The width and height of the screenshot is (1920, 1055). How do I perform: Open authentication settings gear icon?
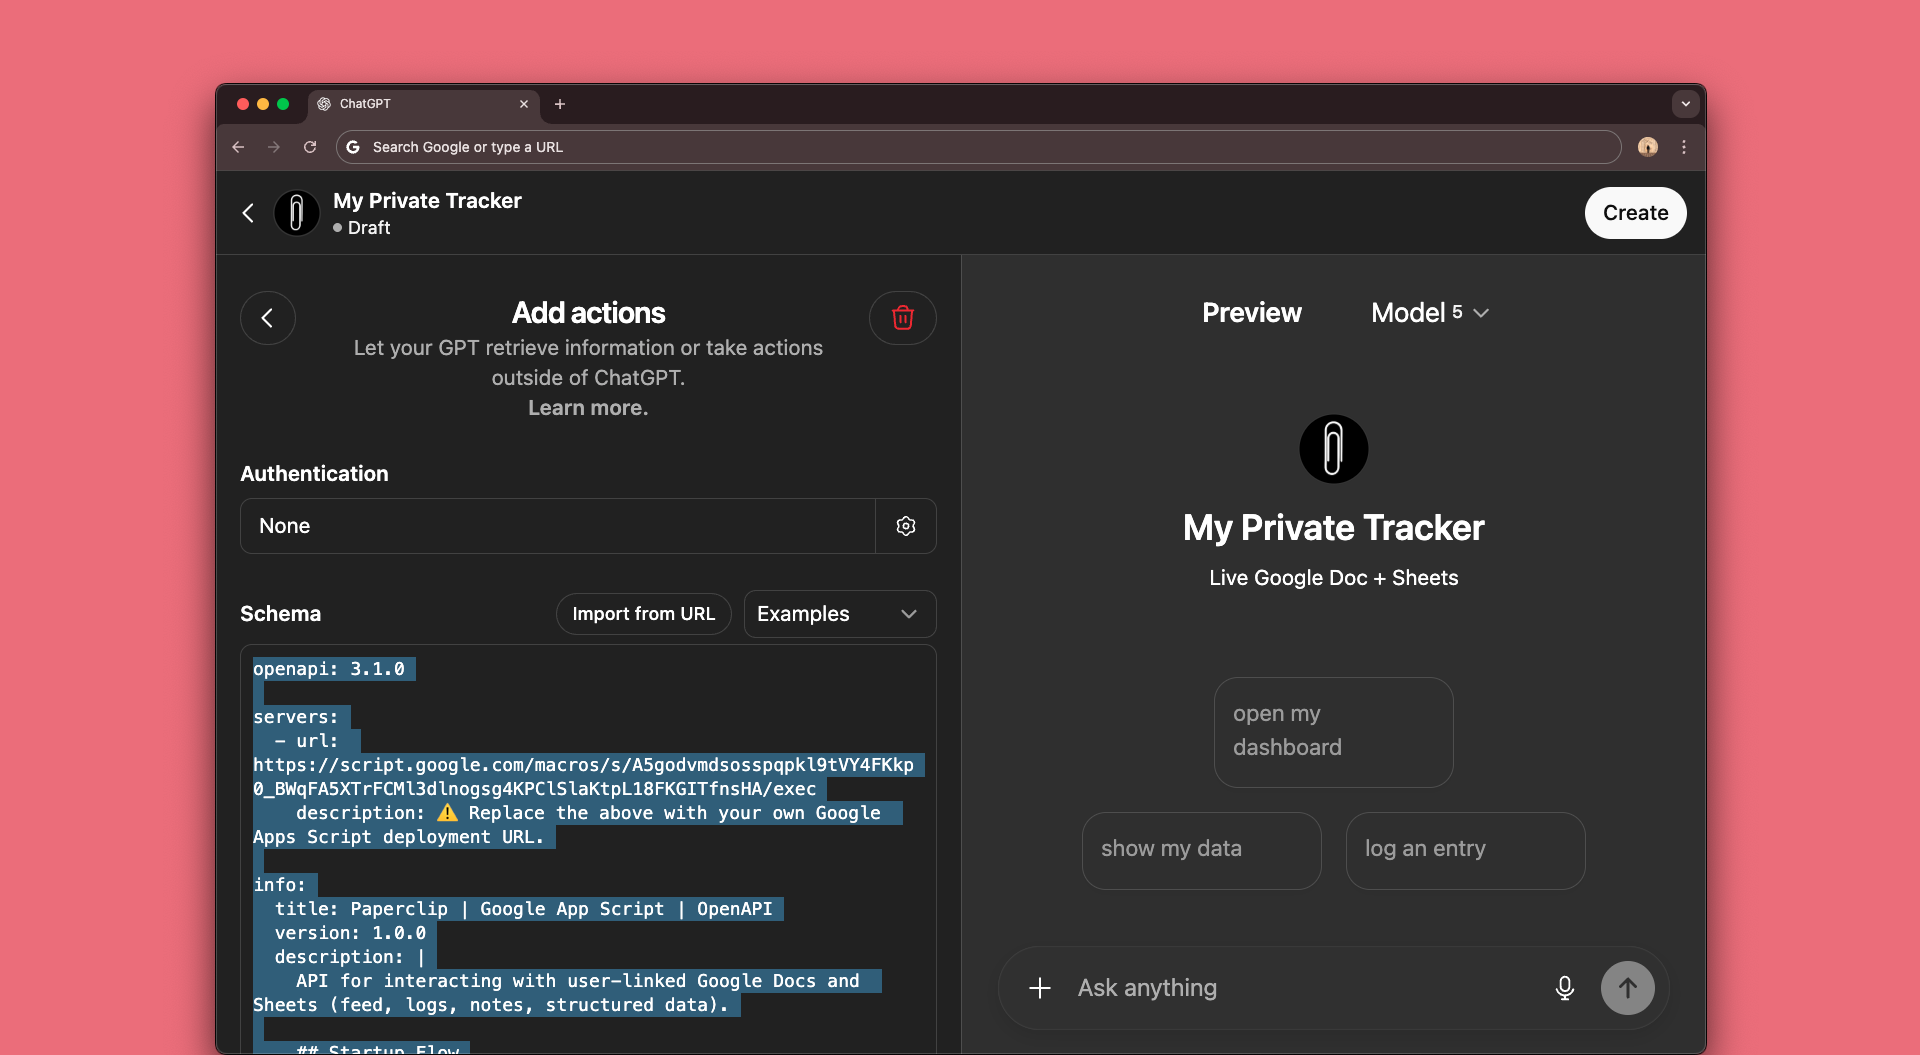906,526
